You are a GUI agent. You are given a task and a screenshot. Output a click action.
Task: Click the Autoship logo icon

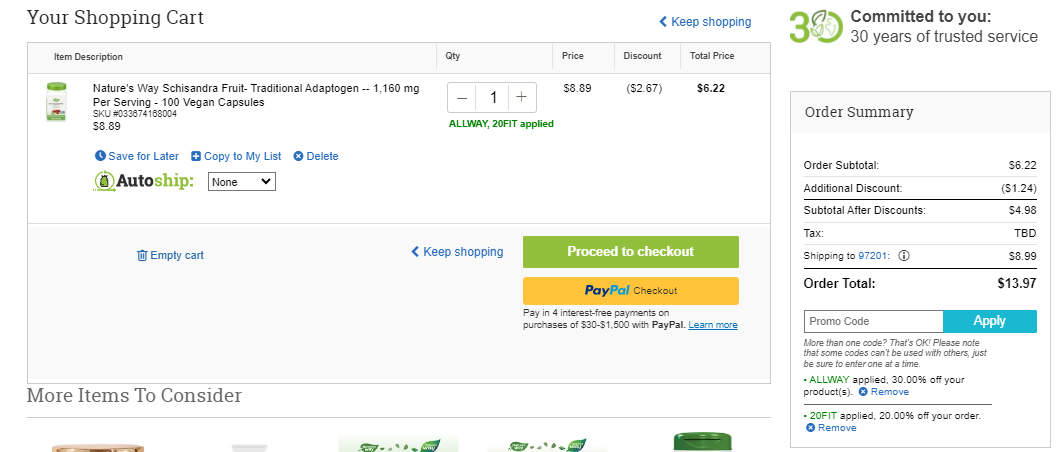[x=103, y=181]
